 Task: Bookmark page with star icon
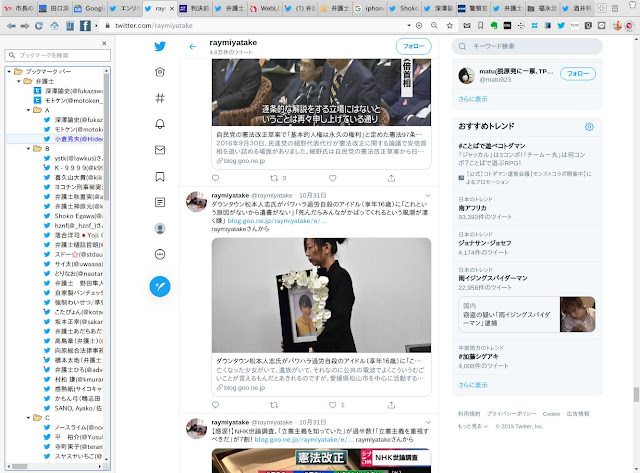click(x=449, y=25)
